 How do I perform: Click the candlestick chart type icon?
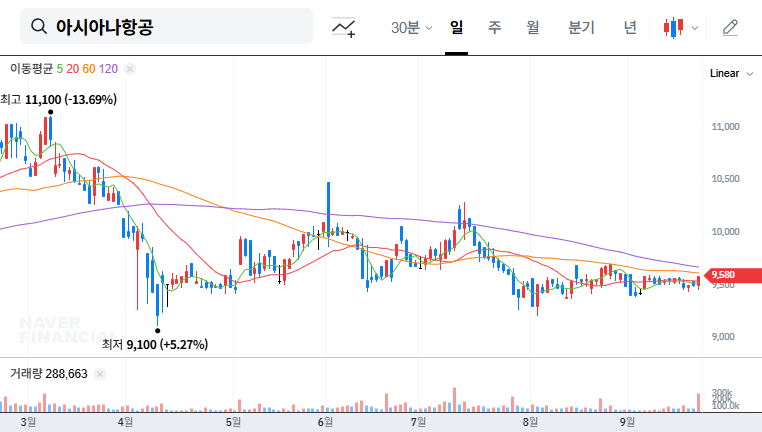[x=674, y=28]
